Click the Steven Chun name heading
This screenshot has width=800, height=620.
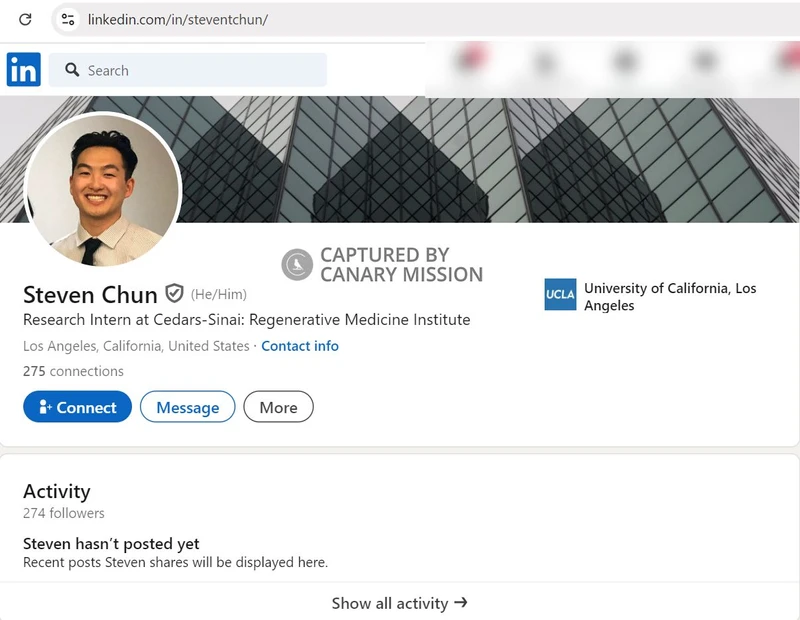(x=88, y=294)
